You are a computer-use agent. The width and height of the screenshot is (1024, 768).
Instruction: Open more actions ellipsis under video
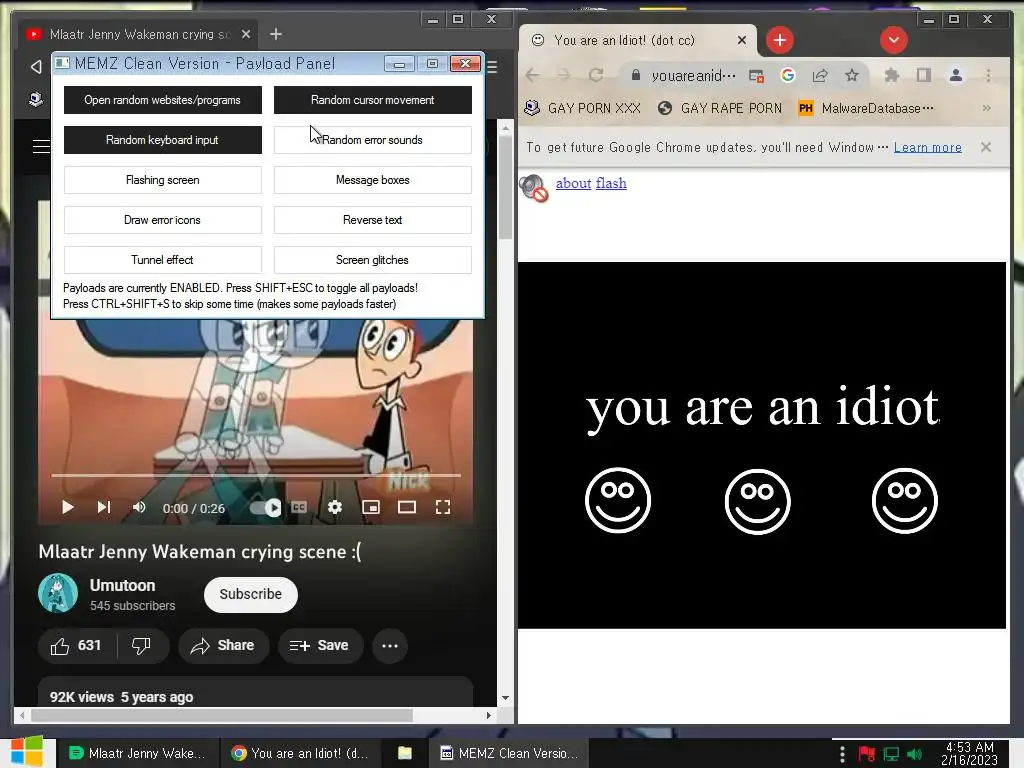click(x=390, y=646)
